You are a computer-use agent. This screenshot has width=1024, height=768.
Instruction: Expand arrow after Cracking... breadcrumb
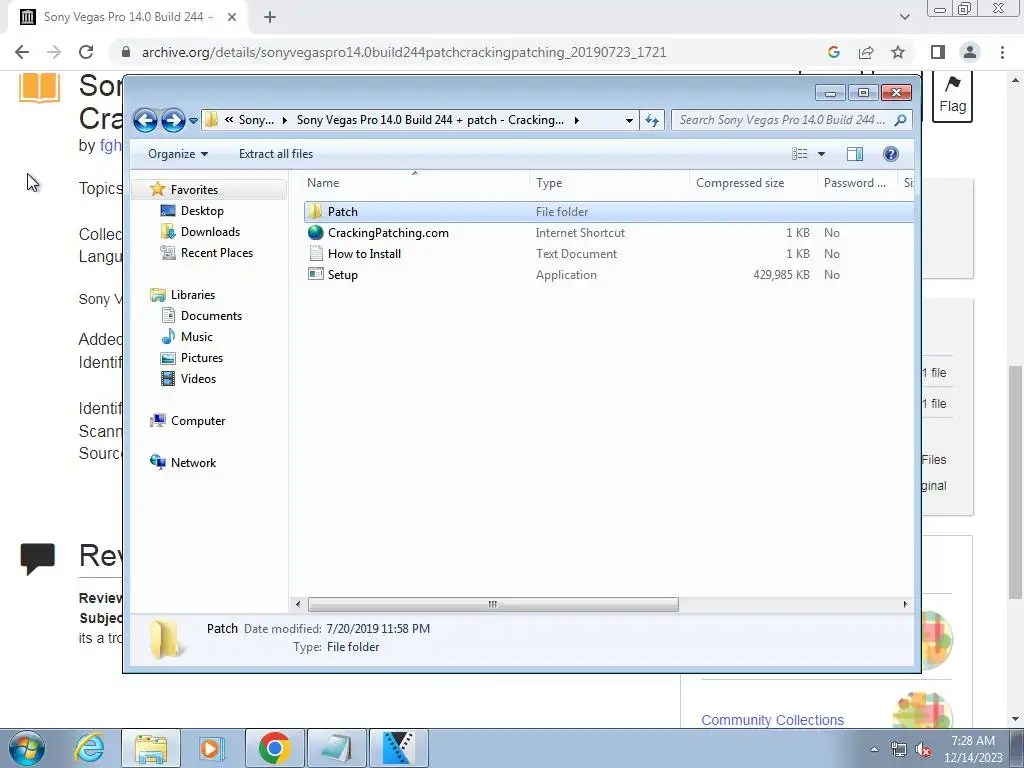coord(577,120)
